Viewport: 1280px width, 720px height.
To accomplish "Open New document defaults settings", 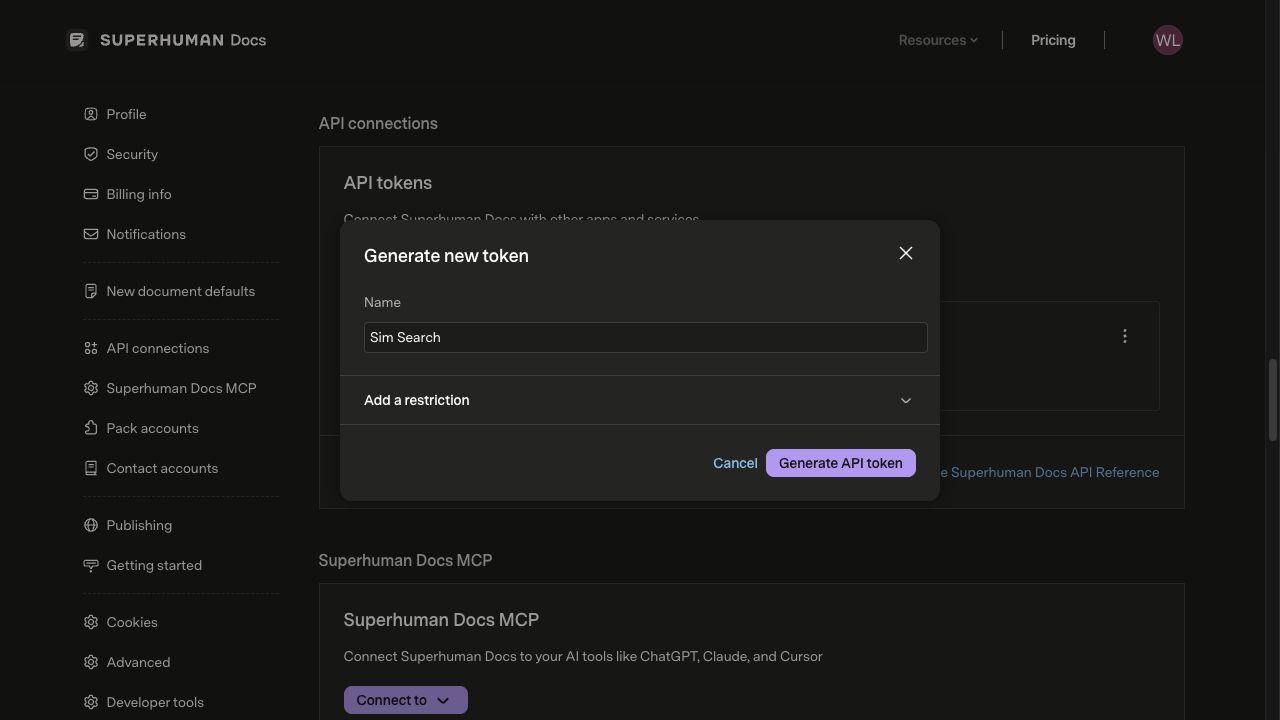I will (x=181, y=291).
